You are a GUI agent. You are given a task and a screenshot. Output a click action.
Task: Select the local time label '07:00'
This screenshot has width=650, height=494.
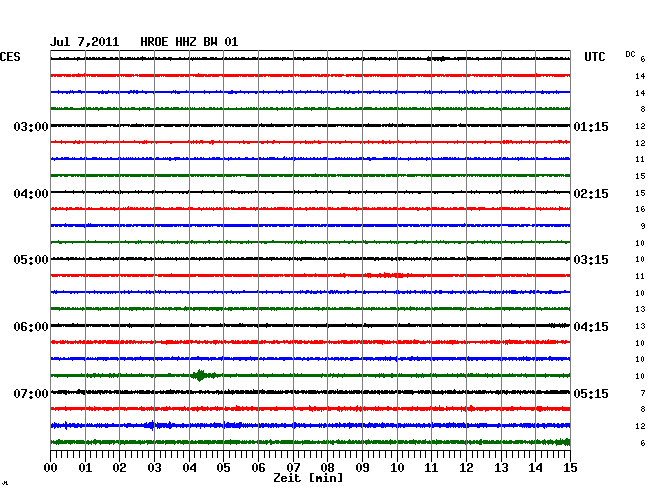(31, 393)
